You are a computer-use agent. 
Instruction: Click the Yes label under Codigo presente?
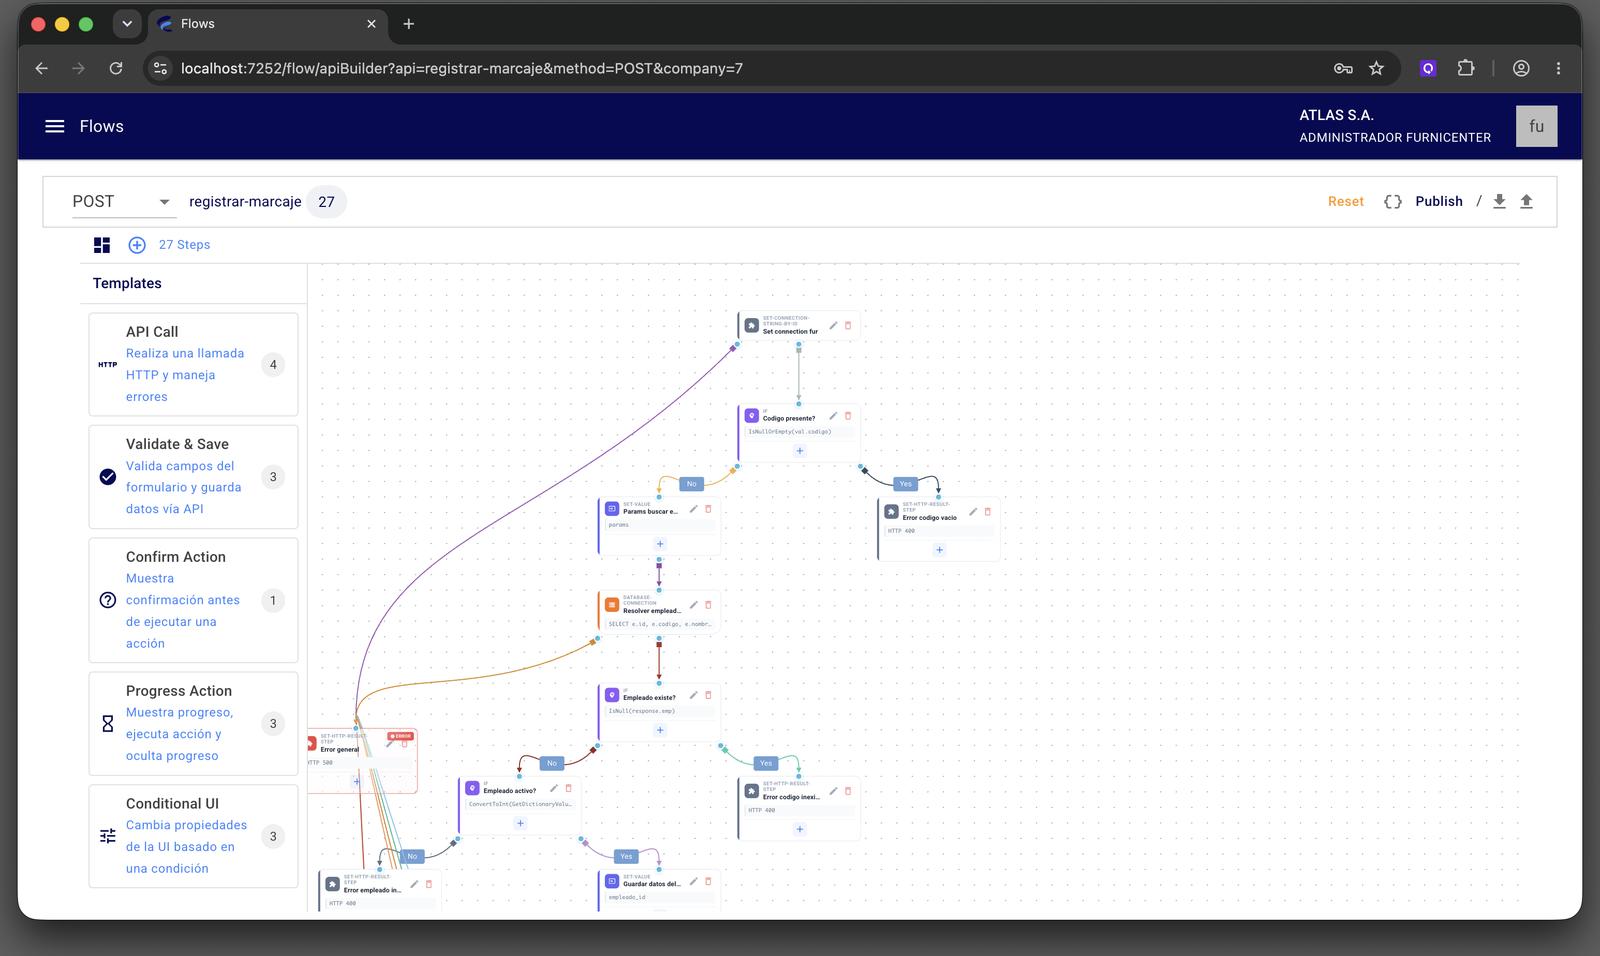coord(906,484)
